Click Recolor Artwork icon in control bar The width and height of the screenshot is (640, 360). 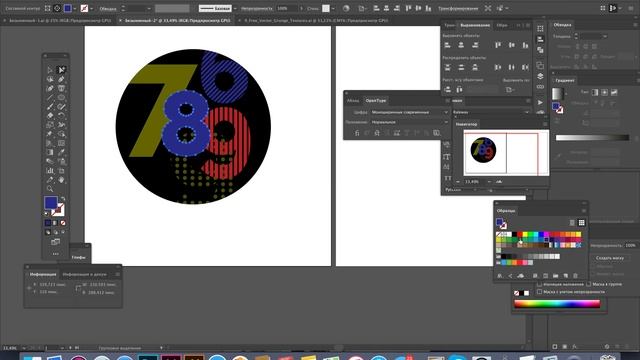[346, 8]
